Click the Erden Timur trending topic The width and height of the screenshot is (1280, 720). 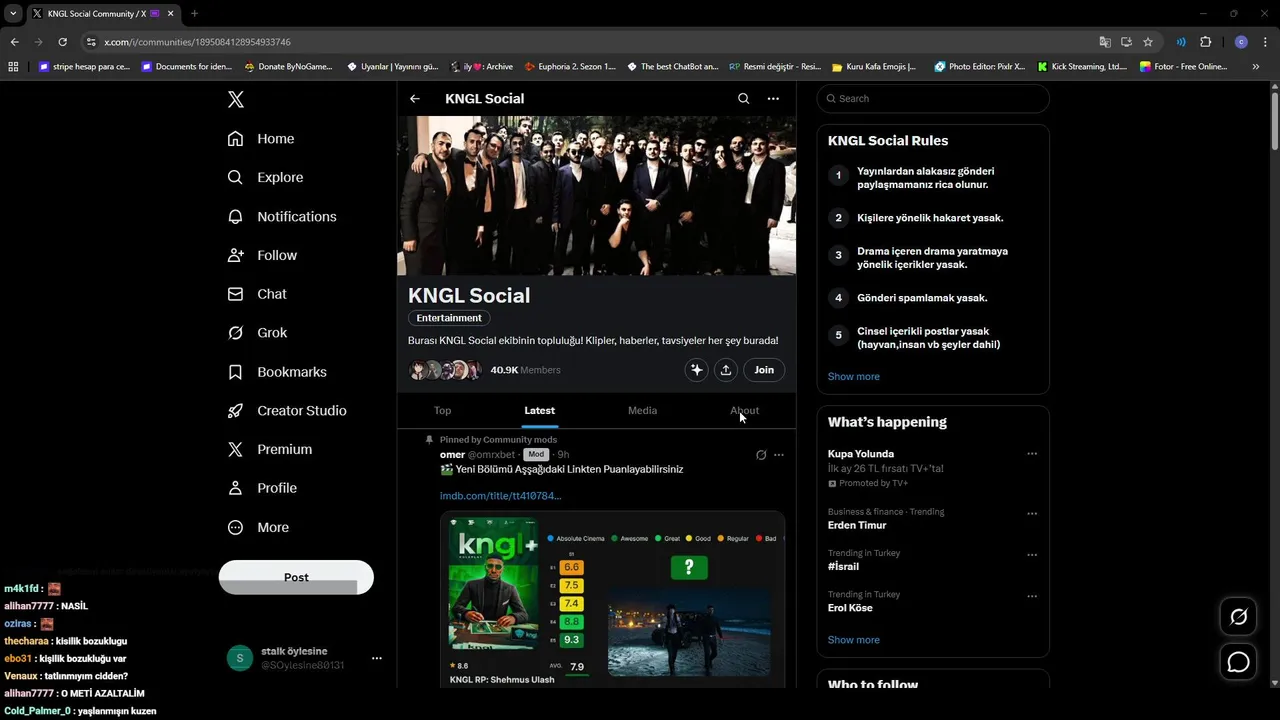(857, 525)
